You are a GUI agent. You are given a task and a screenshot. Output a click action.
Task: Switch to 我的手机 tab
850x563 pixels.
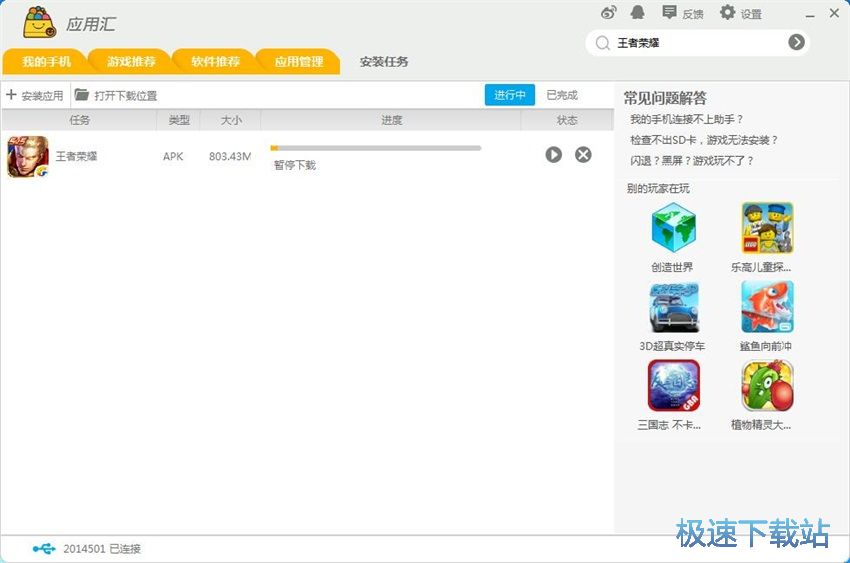click(46, 61)
